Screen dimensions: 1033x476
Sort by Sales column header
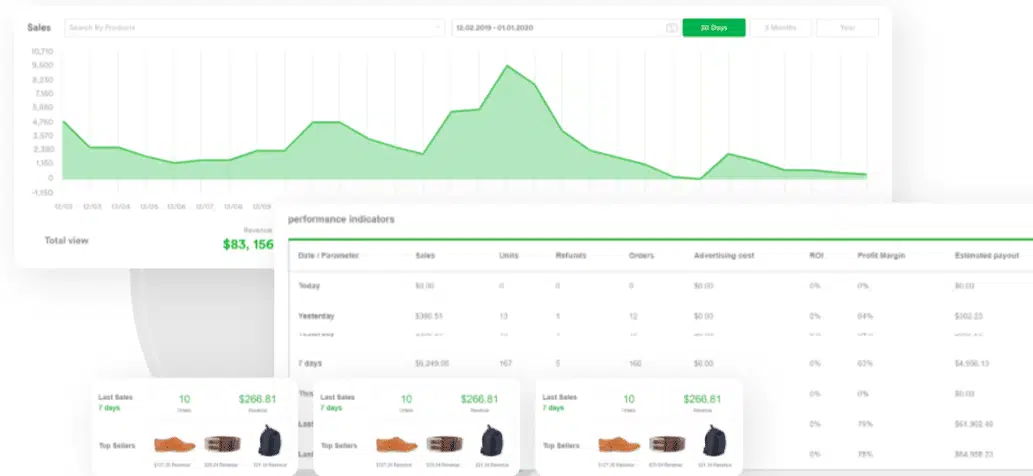425,255
